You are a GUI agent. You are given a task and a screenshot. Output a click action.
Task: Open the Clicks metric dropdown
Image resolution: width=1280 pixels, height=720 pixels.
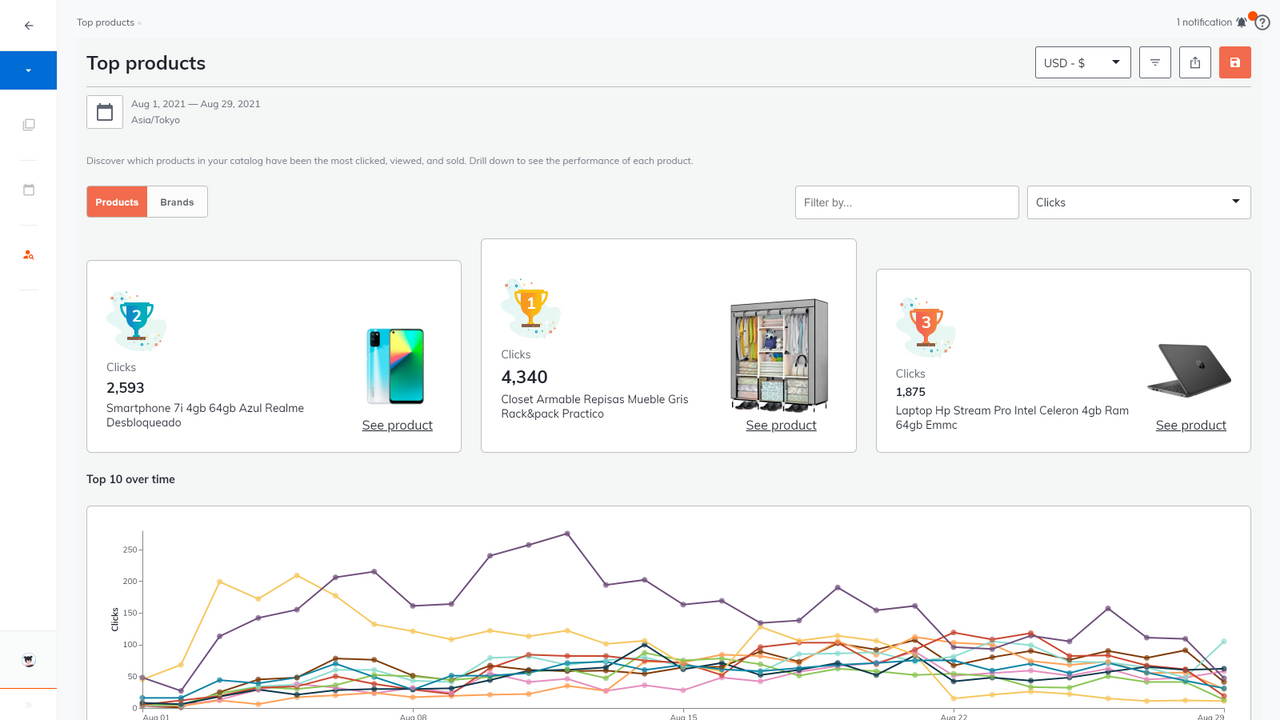pos(1138,202)
